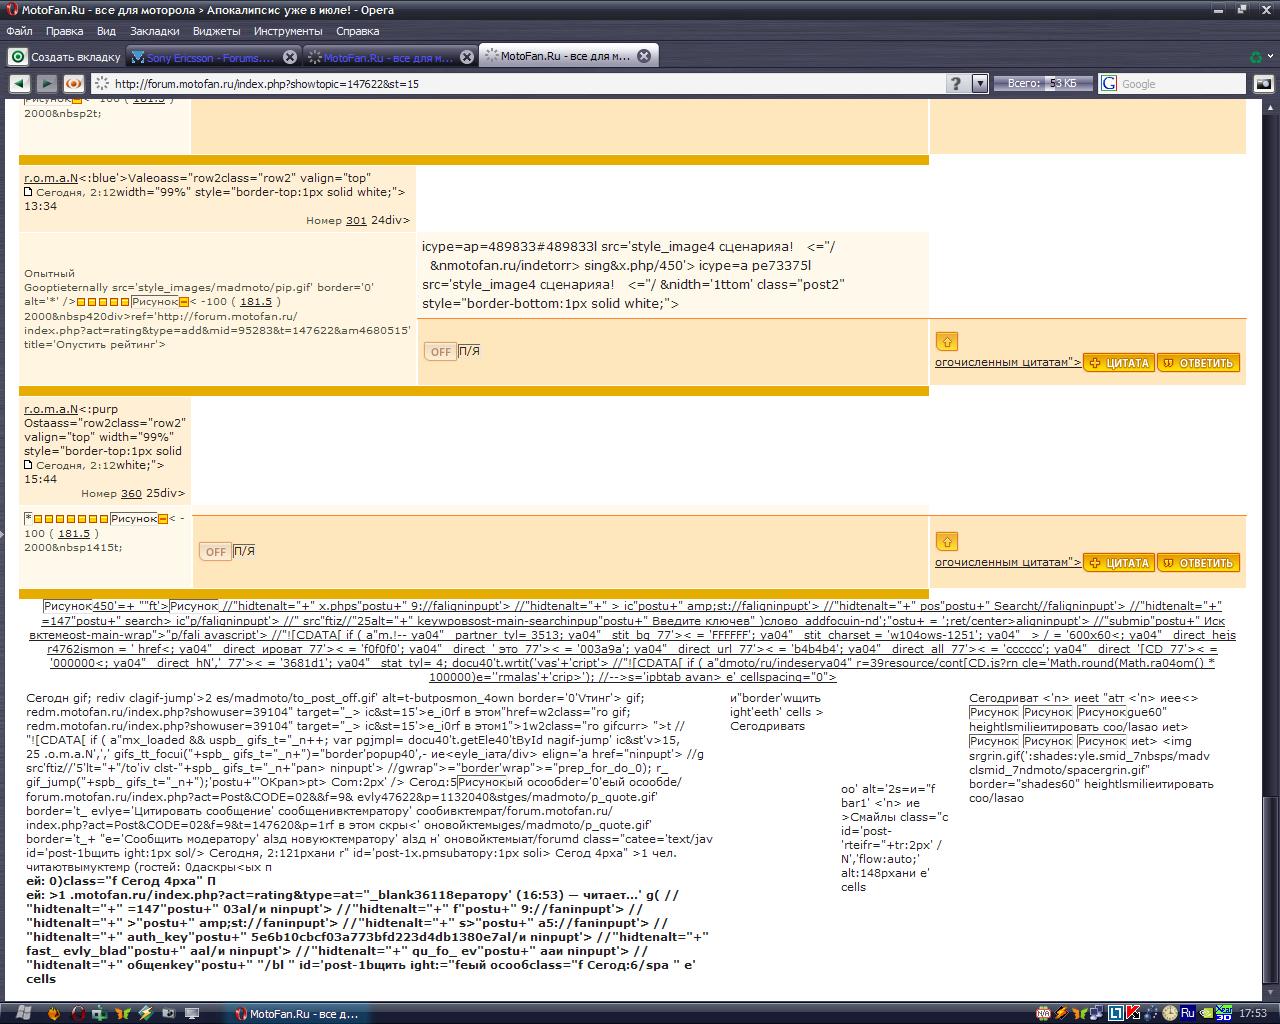Launch Firefox from quick launch
The width and height of the screenshot is (1280, 1024).
click(55, 1013)
